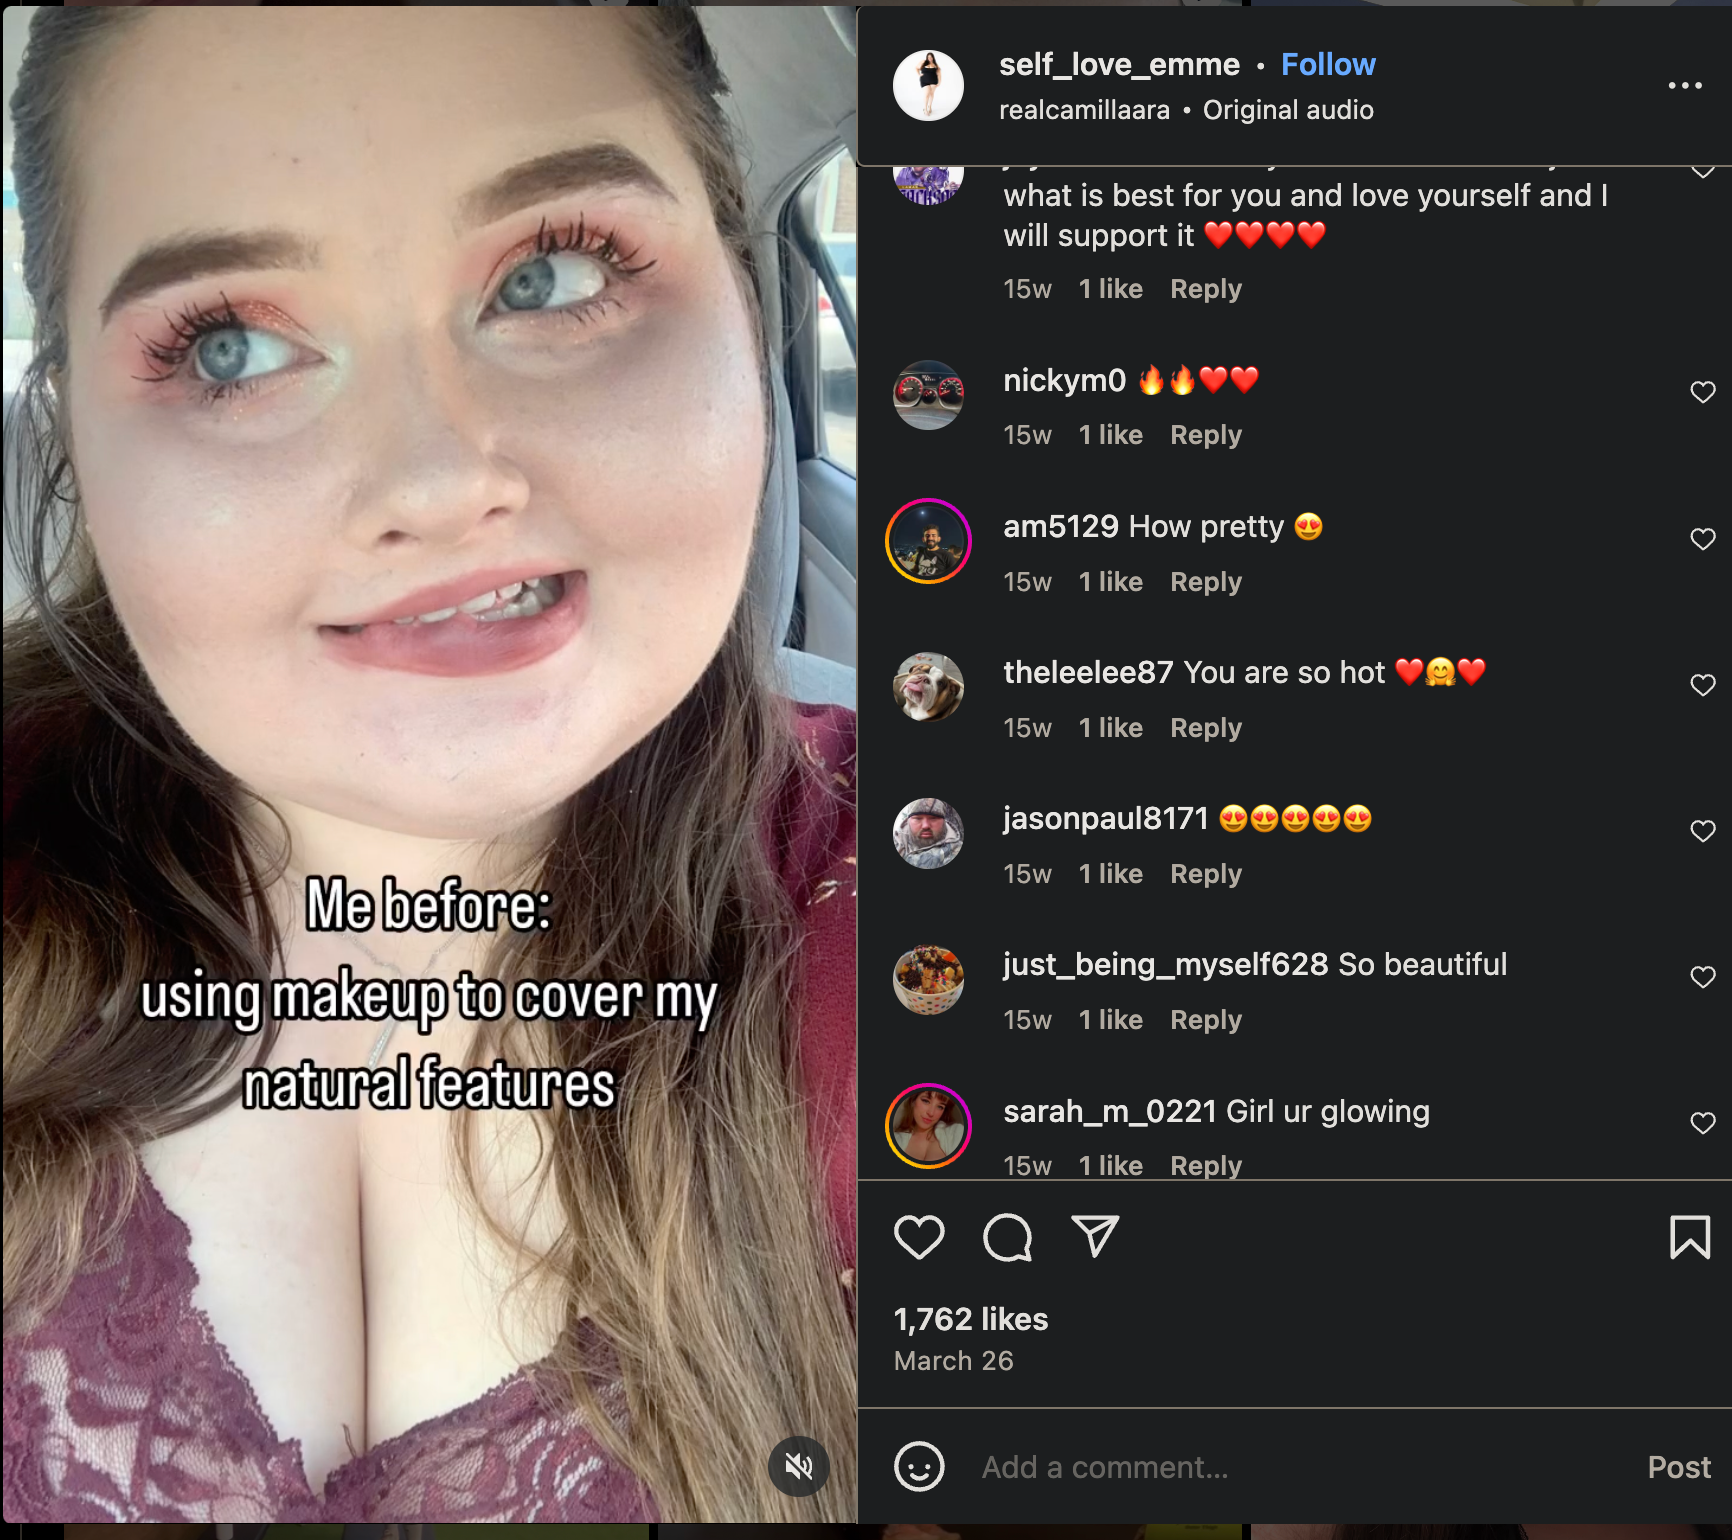The image size is (1732, 1540).
Task: Open the three-dot more options menu
Action: pos(1685,86)
